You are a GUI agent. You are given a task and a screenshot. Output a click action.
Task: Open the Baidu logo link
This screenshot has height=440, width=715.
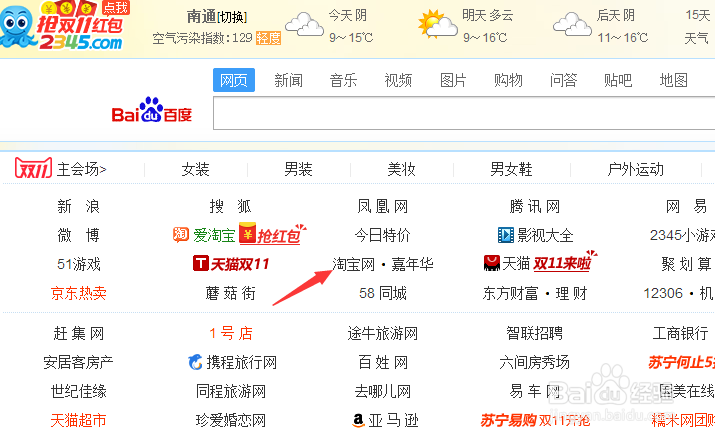(x=151, y=110)
